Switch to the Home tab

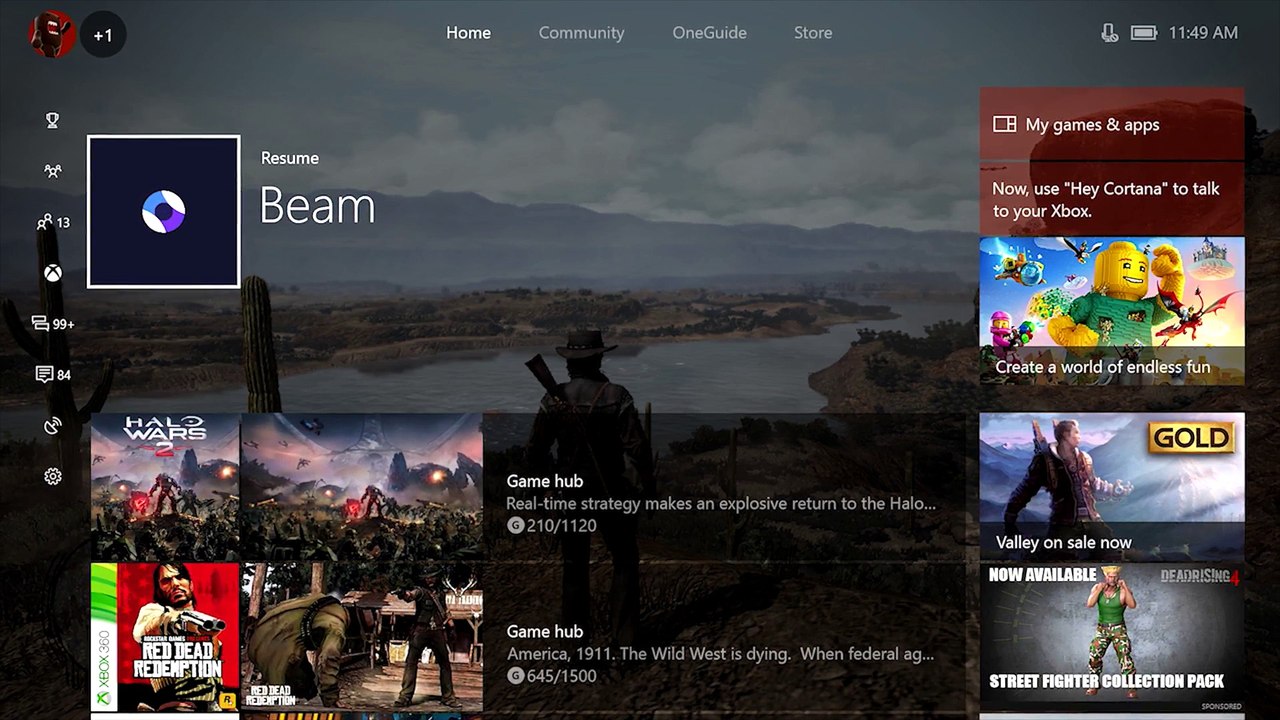468,33
